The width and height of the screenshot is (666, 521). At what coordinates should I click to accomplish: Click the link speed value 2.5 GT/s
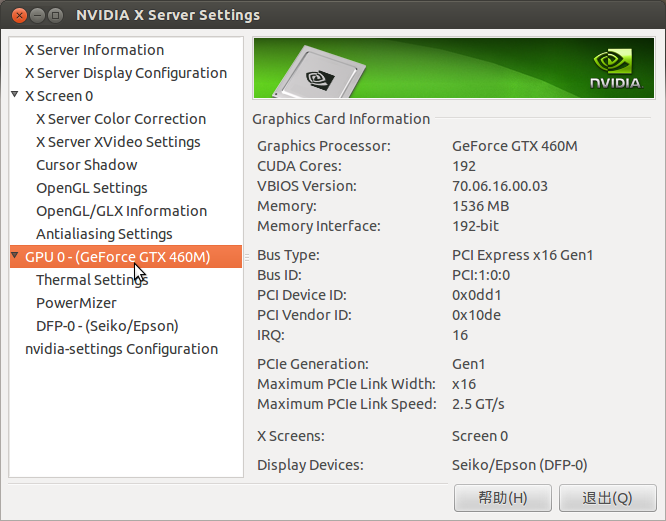coord(478,404)
